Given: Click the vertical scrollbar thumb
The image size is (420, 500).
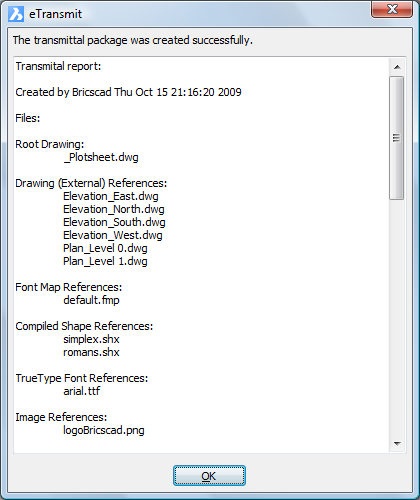Looking at the screenshot, I should [397, 138].
